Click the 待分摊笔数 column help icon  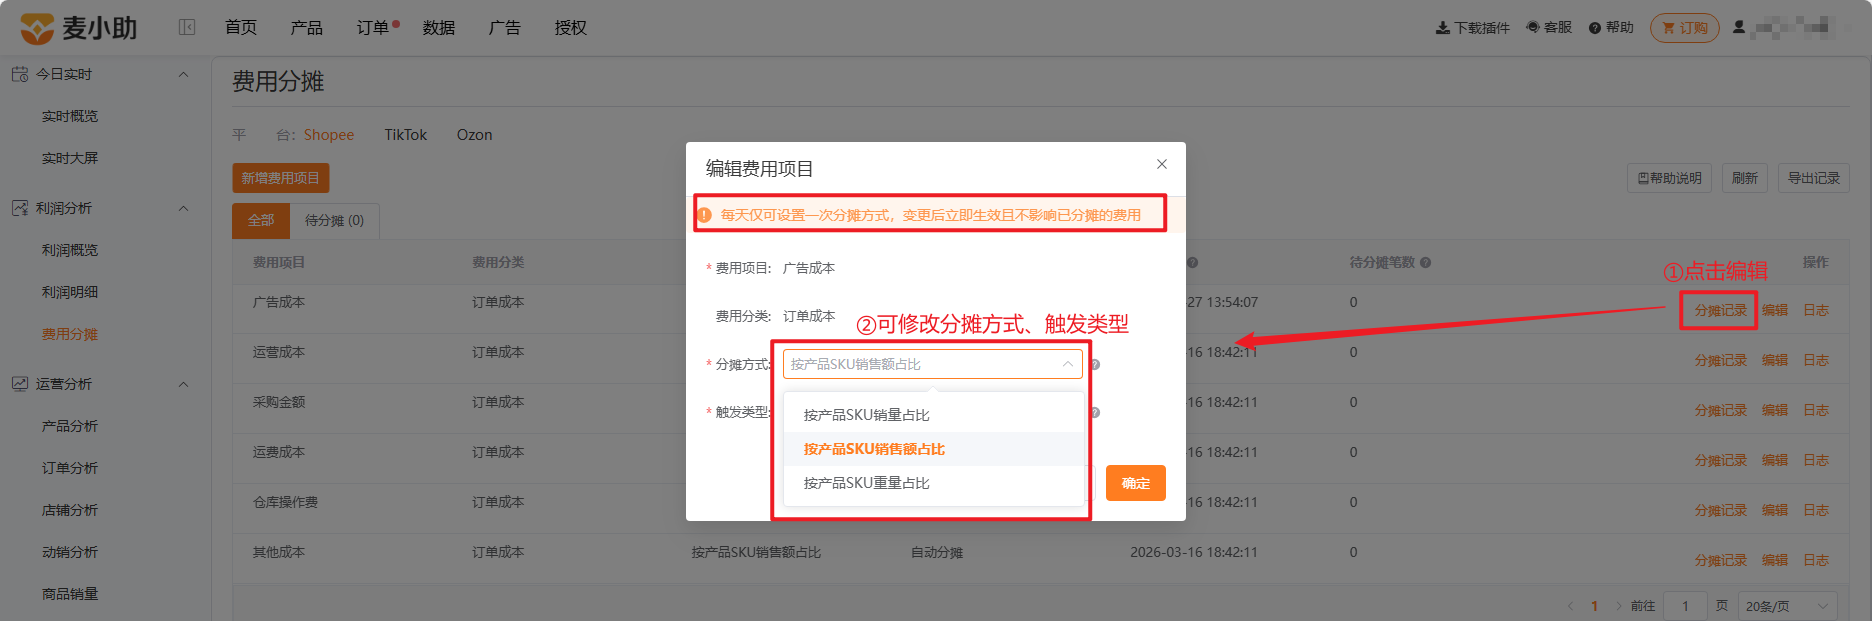pyautogui.click(x=1426, y=263)
